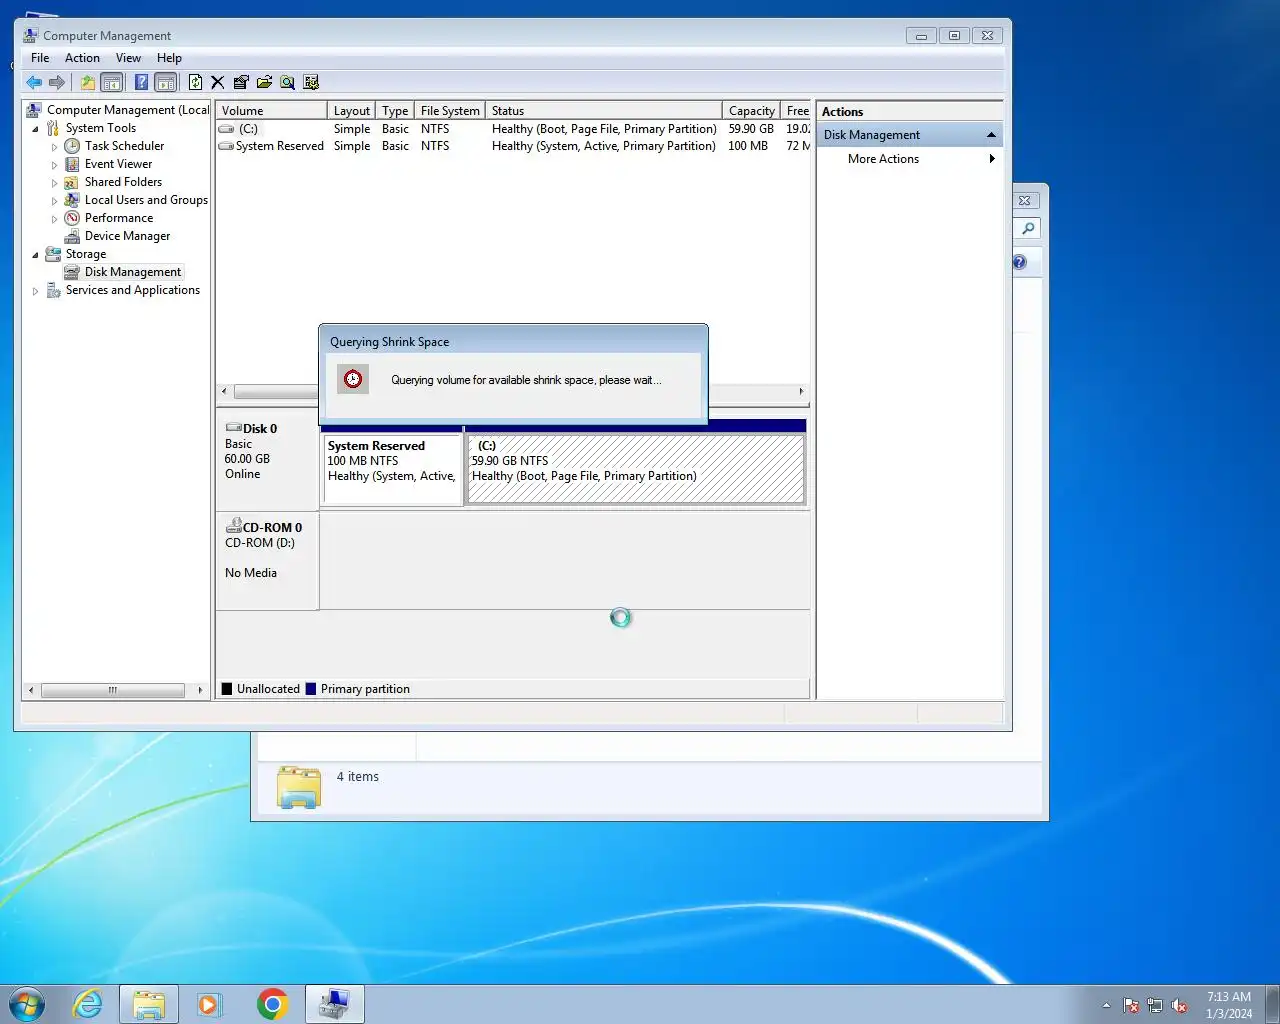Expand the Event Viewer tree node
Viewport: 1280px width, 1024px height.
coord(55,165)
